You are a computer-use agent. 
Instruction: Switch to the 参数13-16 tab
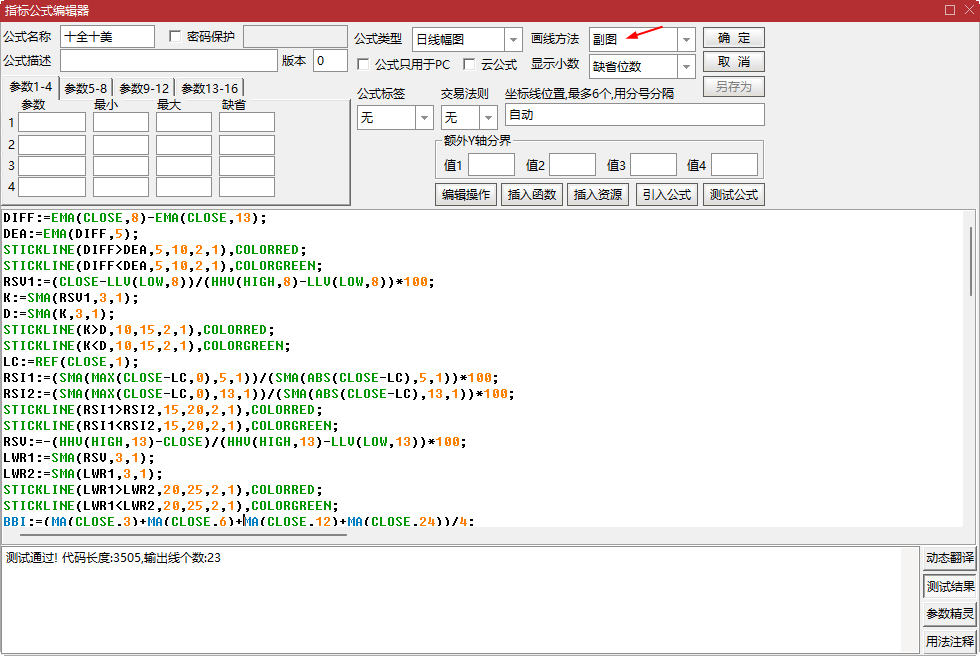(209, 89)
